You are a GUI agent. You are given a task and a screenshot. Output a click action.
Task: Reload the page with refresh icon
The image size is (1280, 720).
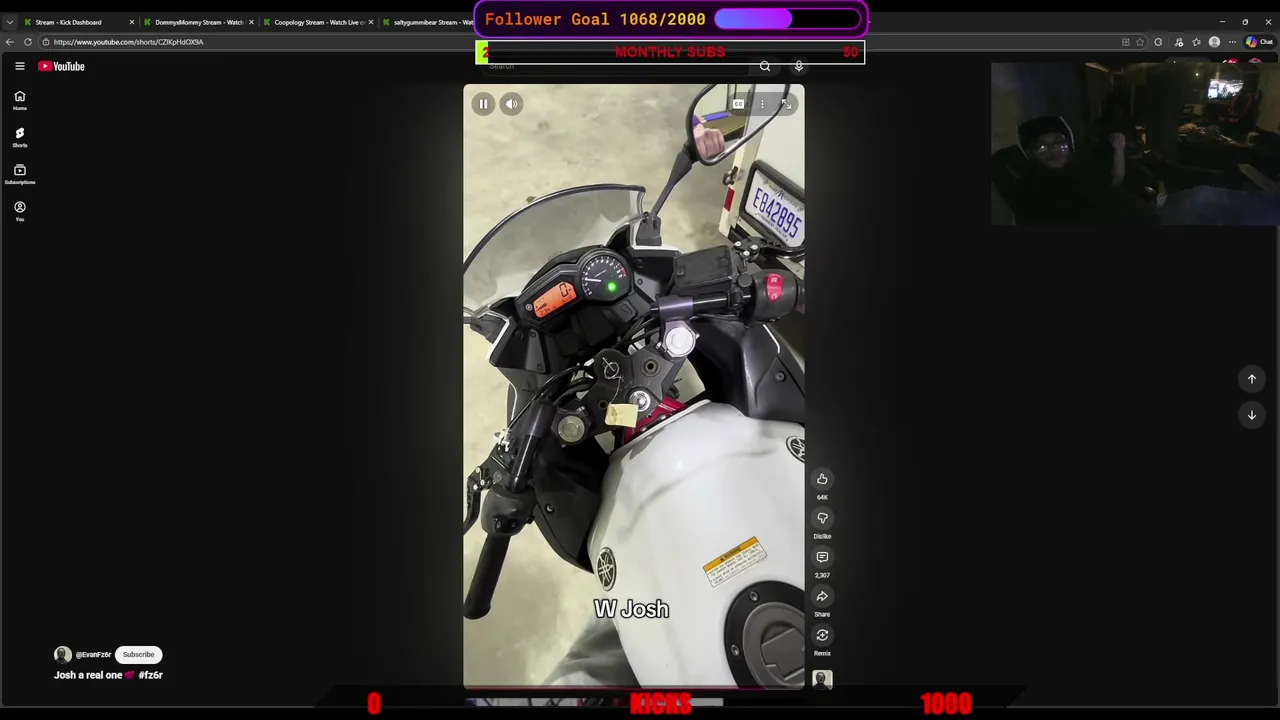coord(28,42)
